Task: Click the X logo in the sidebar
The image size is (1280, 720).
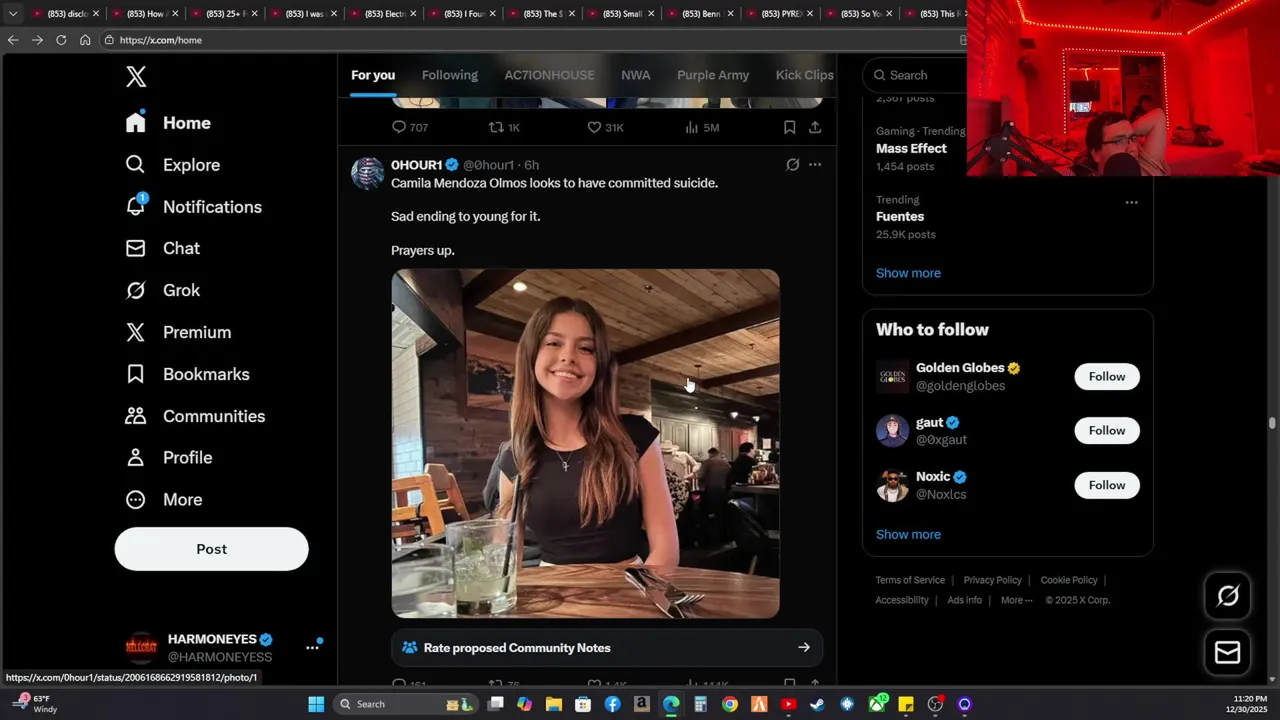Action: pos(136,76)
